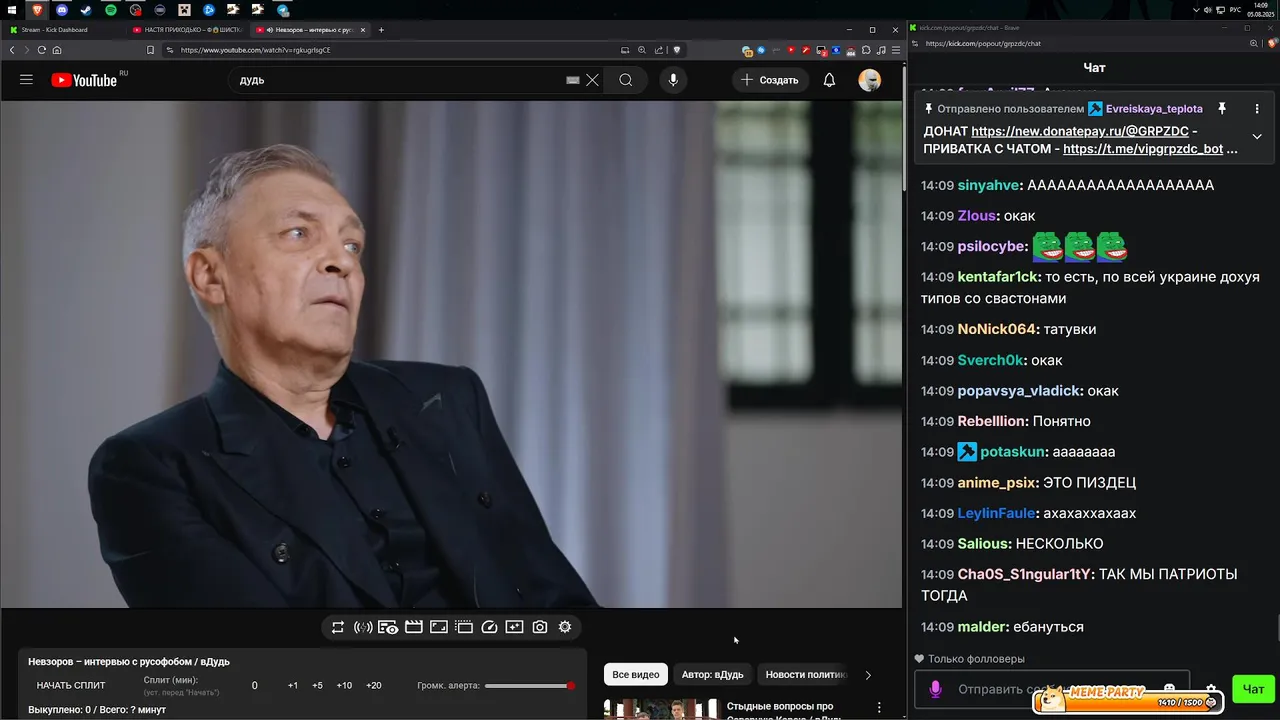Show more filter chips with right chevron
The height and width of the screenshot is (720, 1280).
(x=868, y=675)
